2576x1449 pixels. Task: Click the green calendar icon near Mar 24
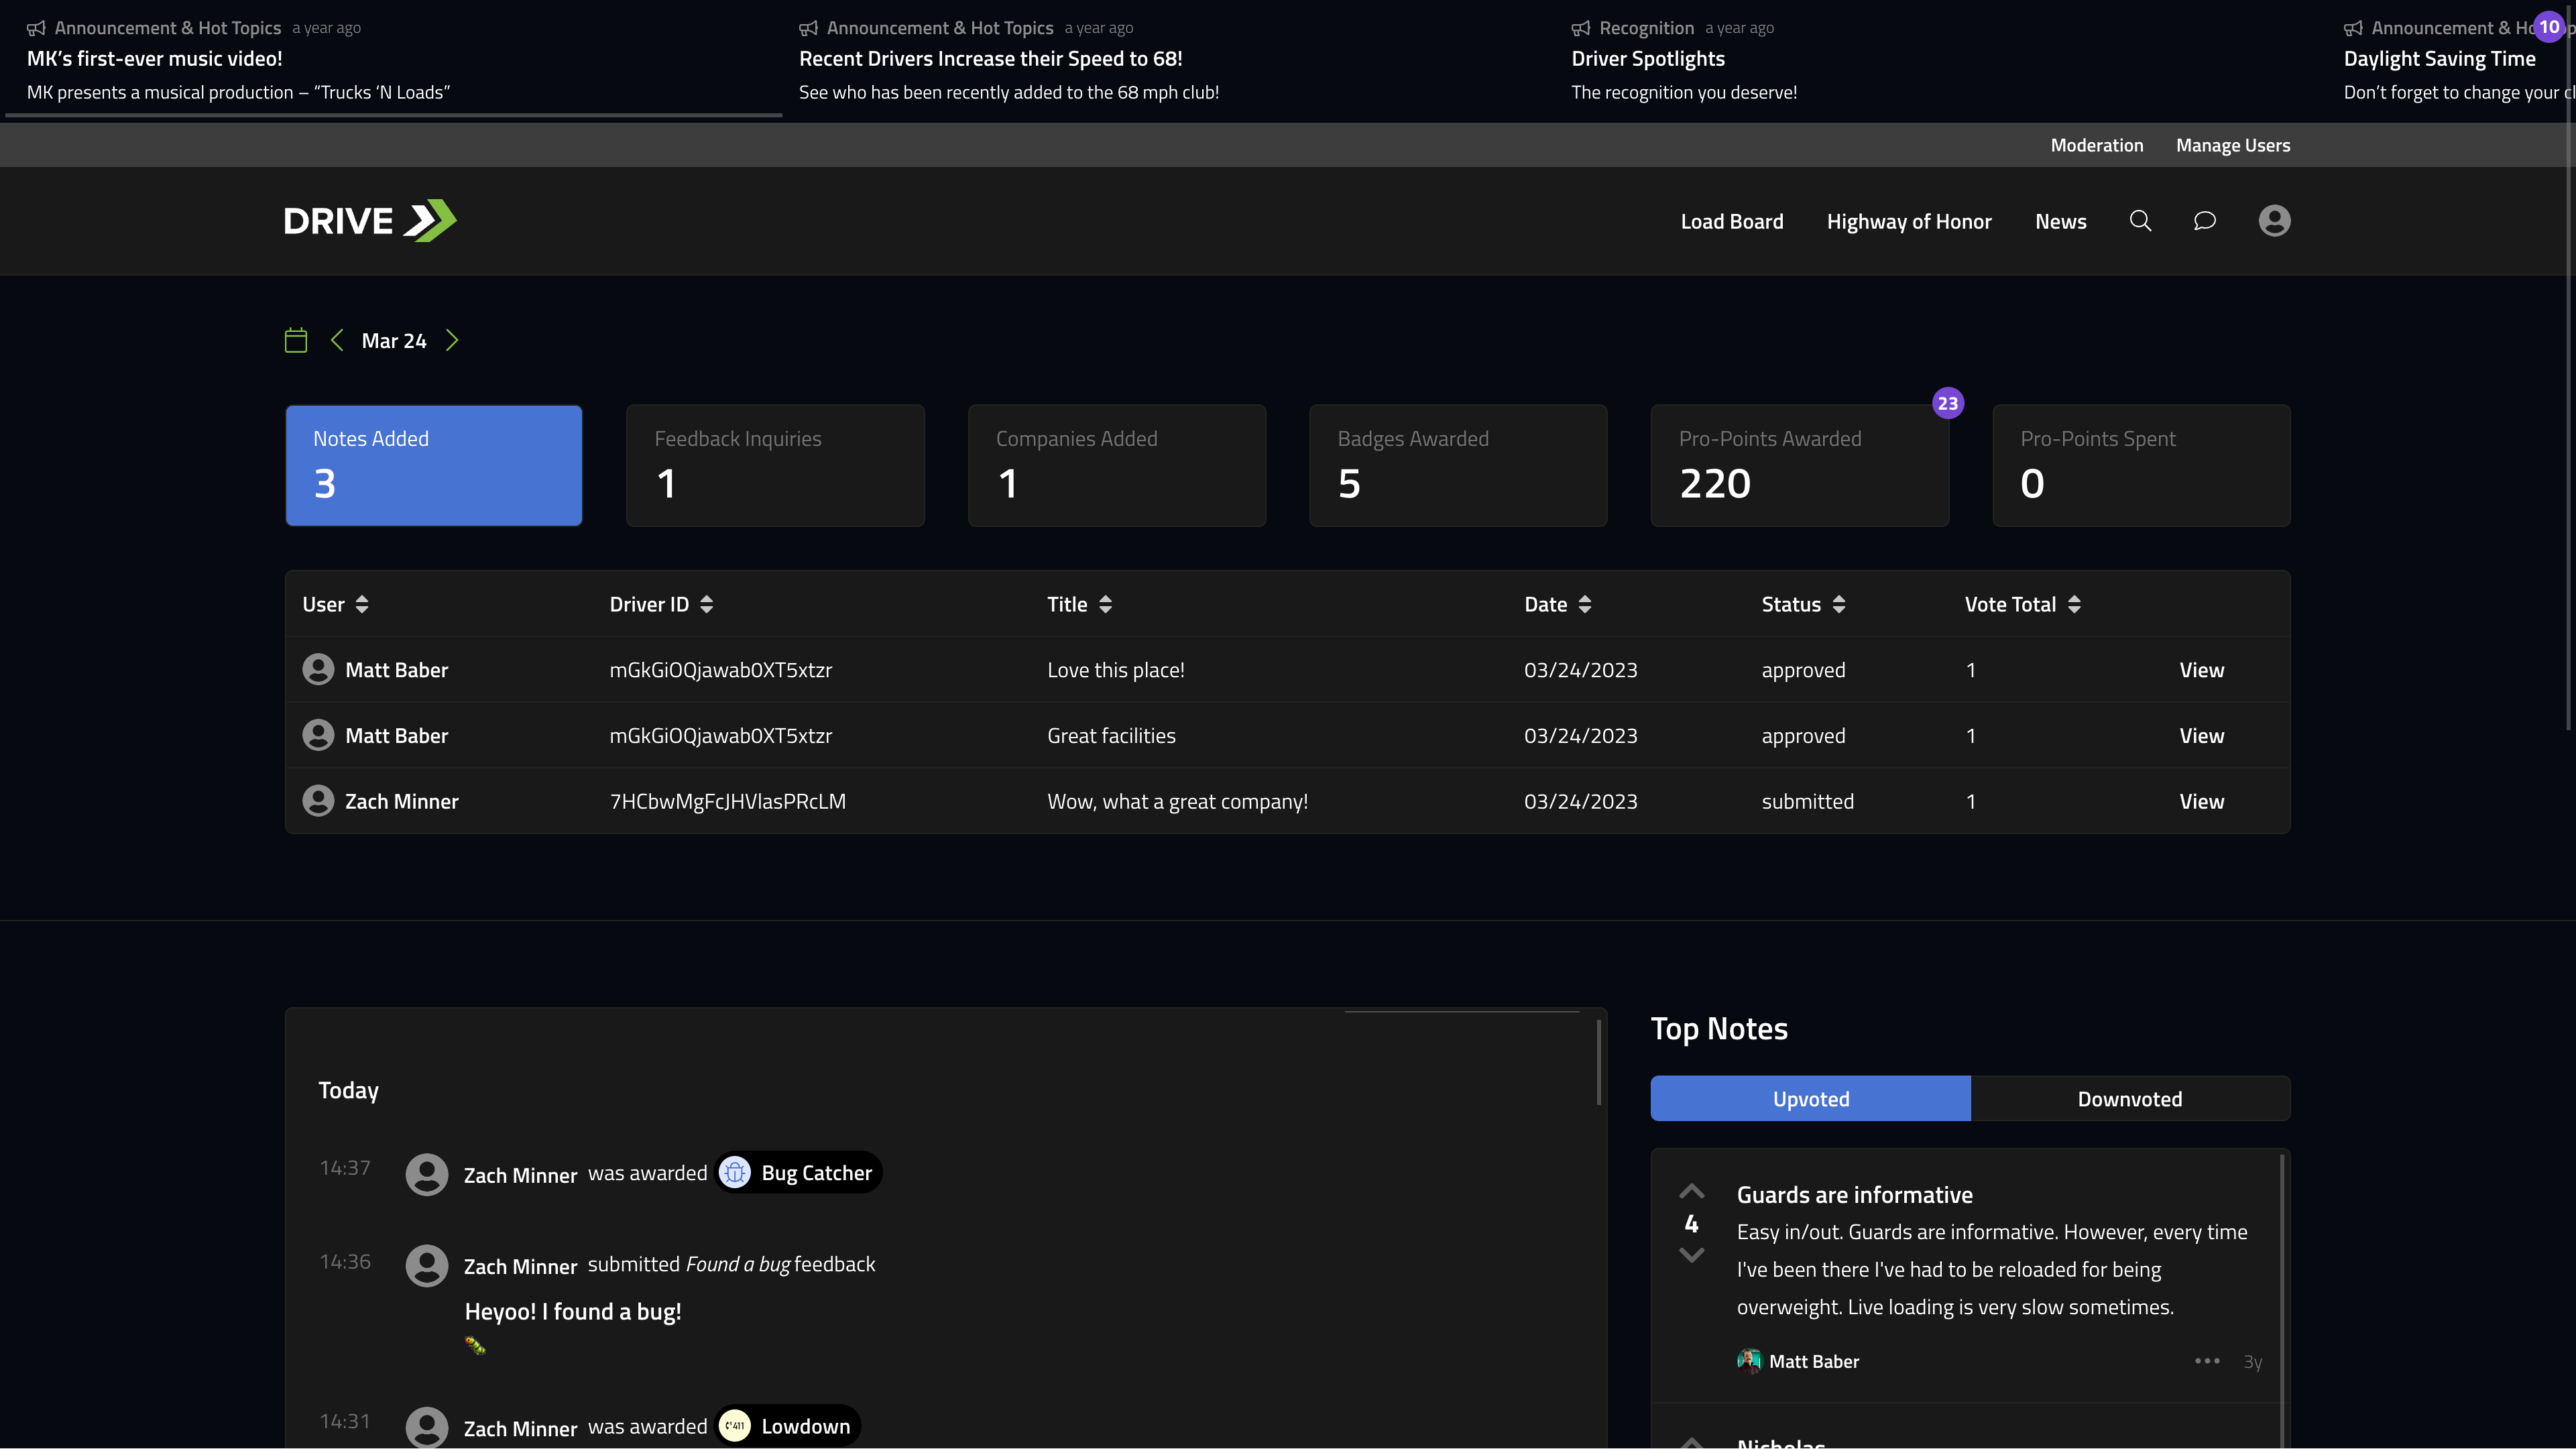295,340
